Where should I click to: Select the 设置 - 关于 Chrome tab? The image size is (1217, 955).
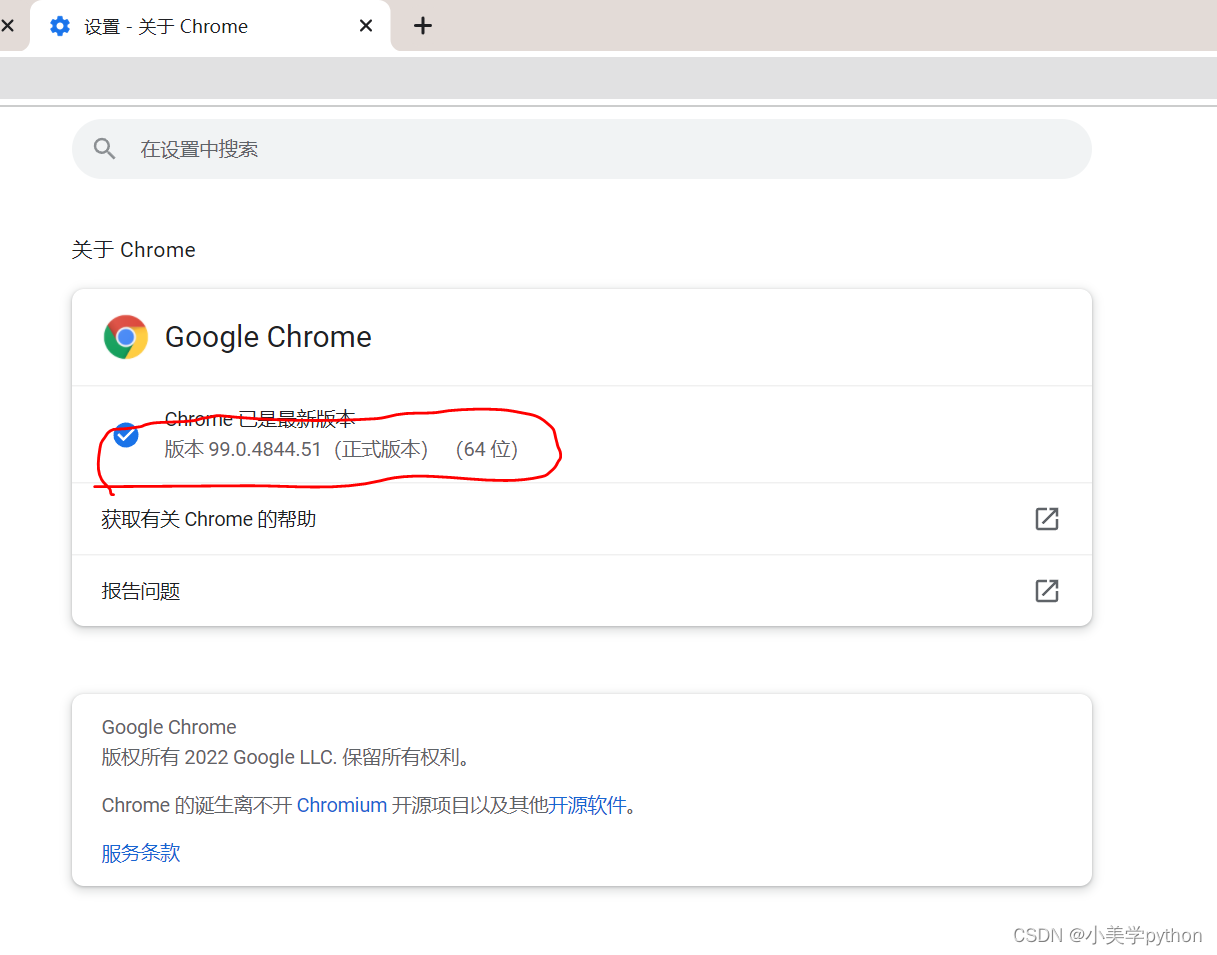point(210,26)
